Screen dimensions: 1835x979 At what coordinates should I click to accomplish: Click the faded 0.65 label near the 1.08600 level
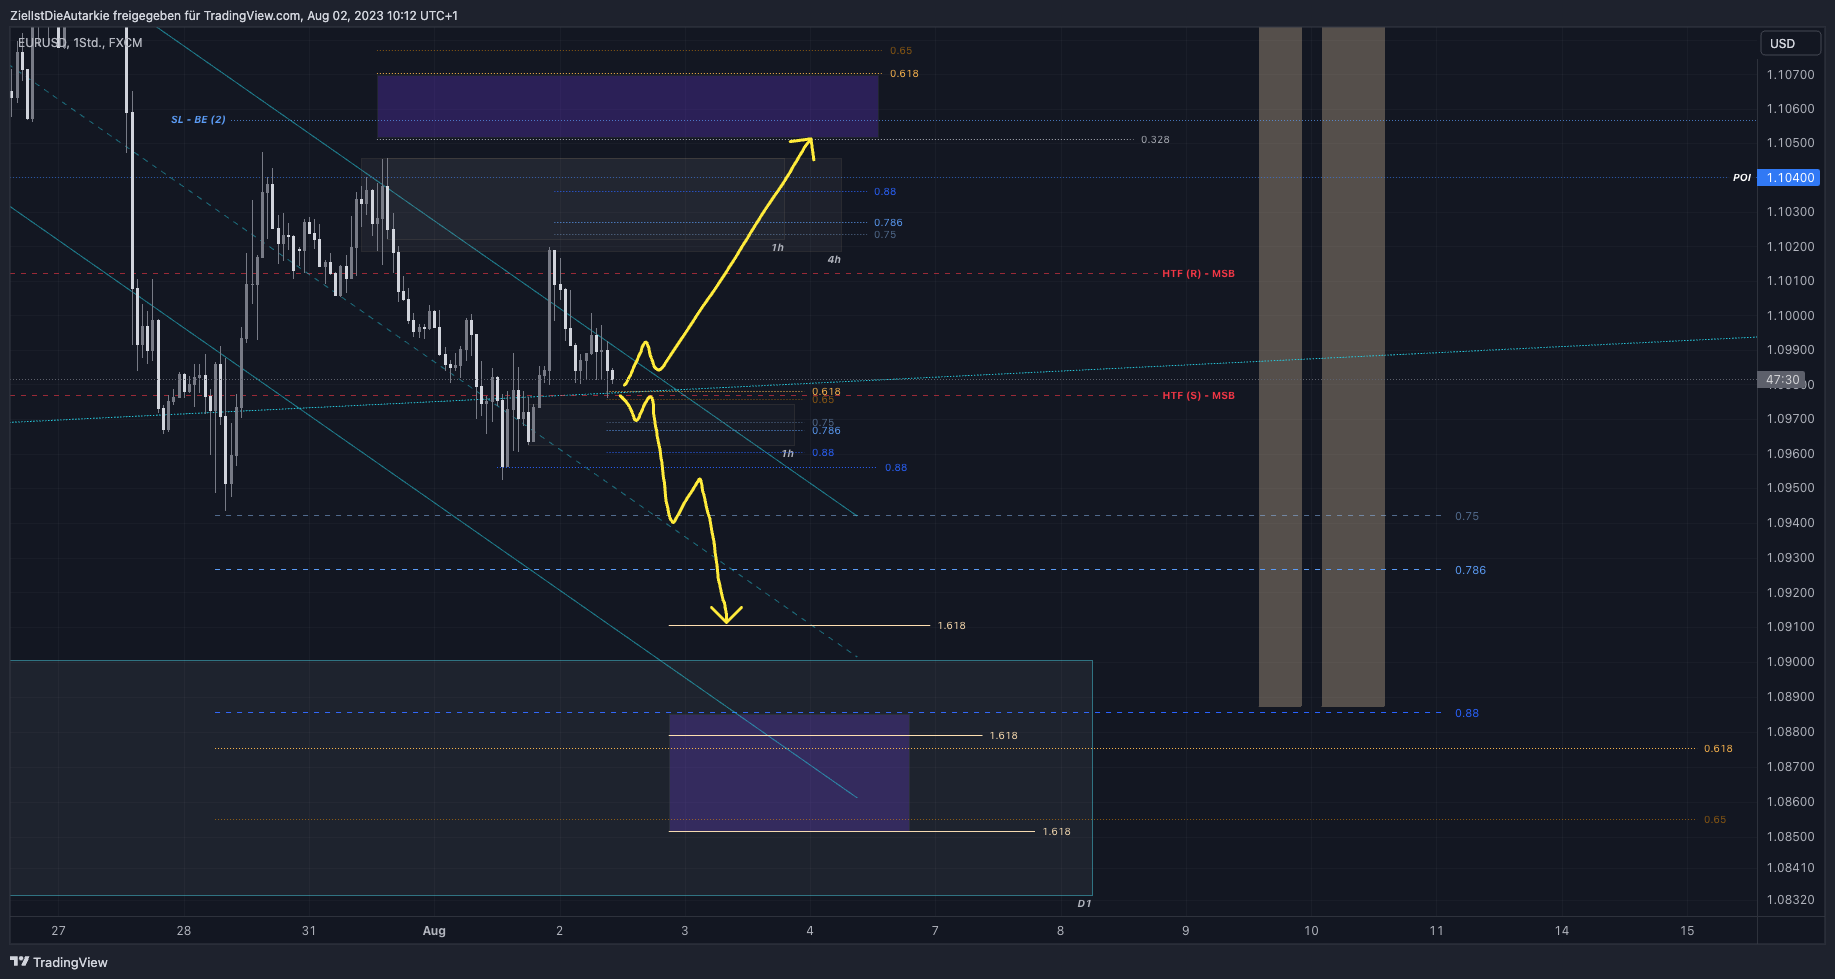point(1715,820)
